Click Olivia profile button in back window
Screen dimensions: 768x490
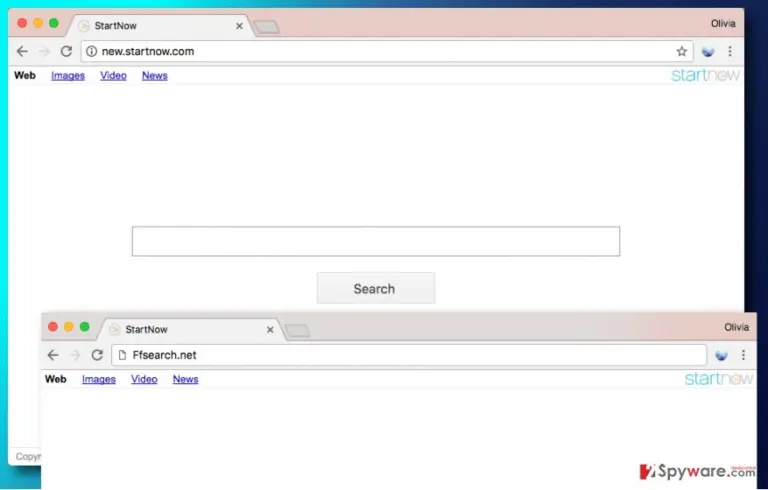coord(723,24)
